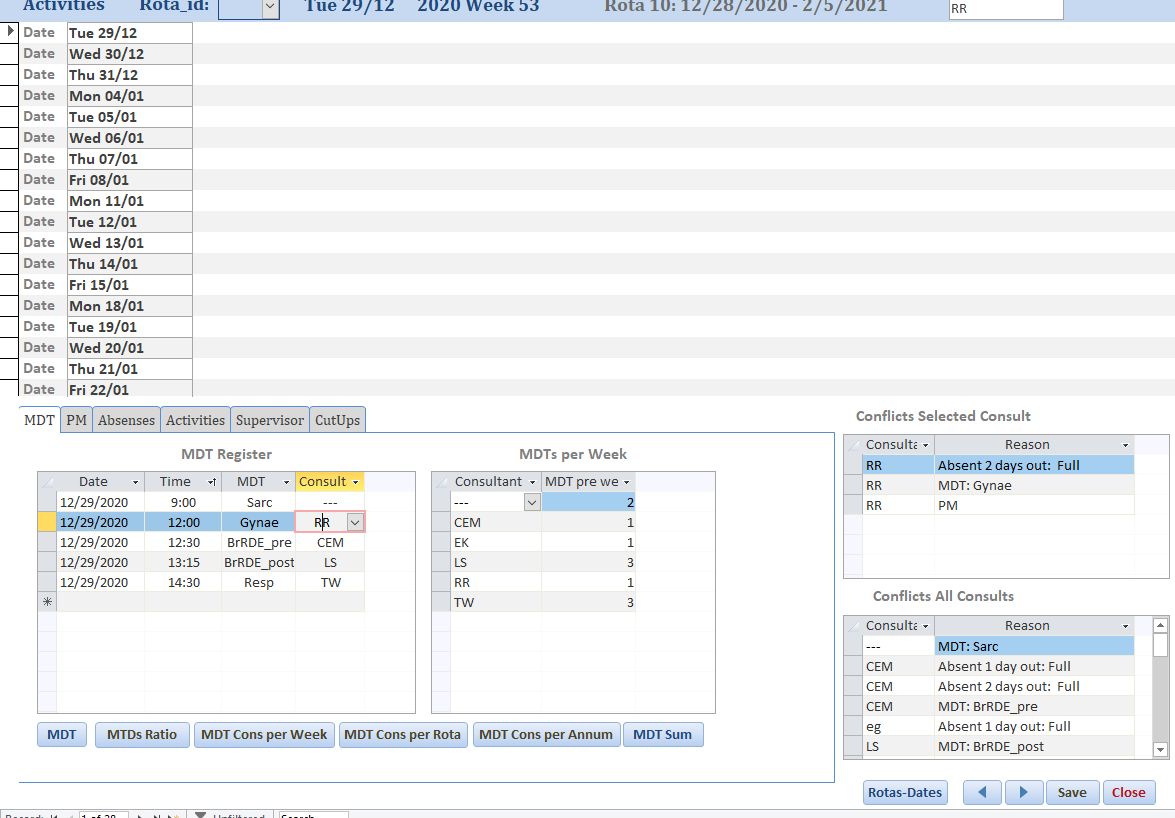Select the CutUps tab
Image resolution: width=1175 pixels, height=818 pixels.
[x=337, y=420]
